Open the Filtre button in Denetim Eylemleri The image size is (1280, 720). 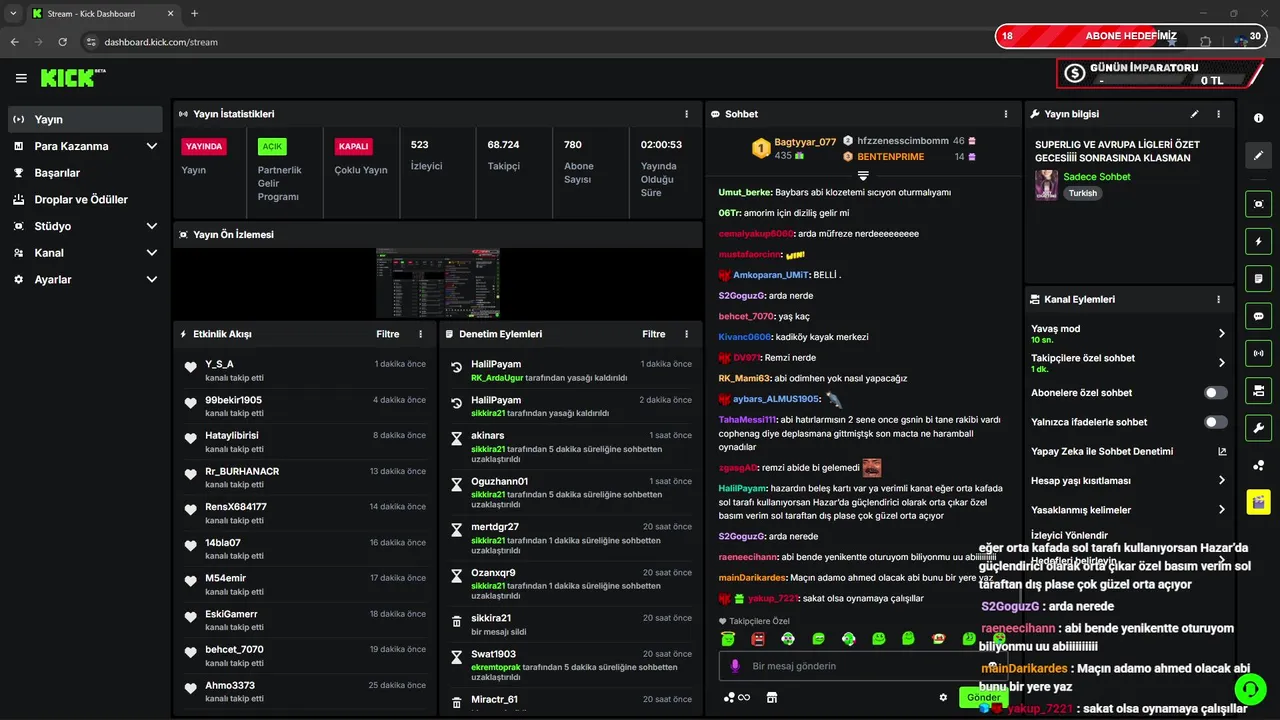coord(653,334)
